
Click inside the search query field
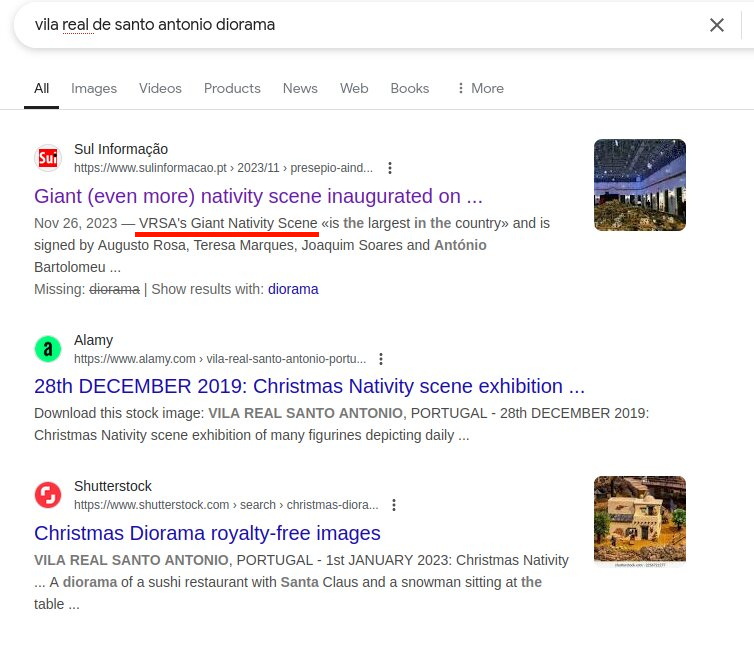[350, 25]
